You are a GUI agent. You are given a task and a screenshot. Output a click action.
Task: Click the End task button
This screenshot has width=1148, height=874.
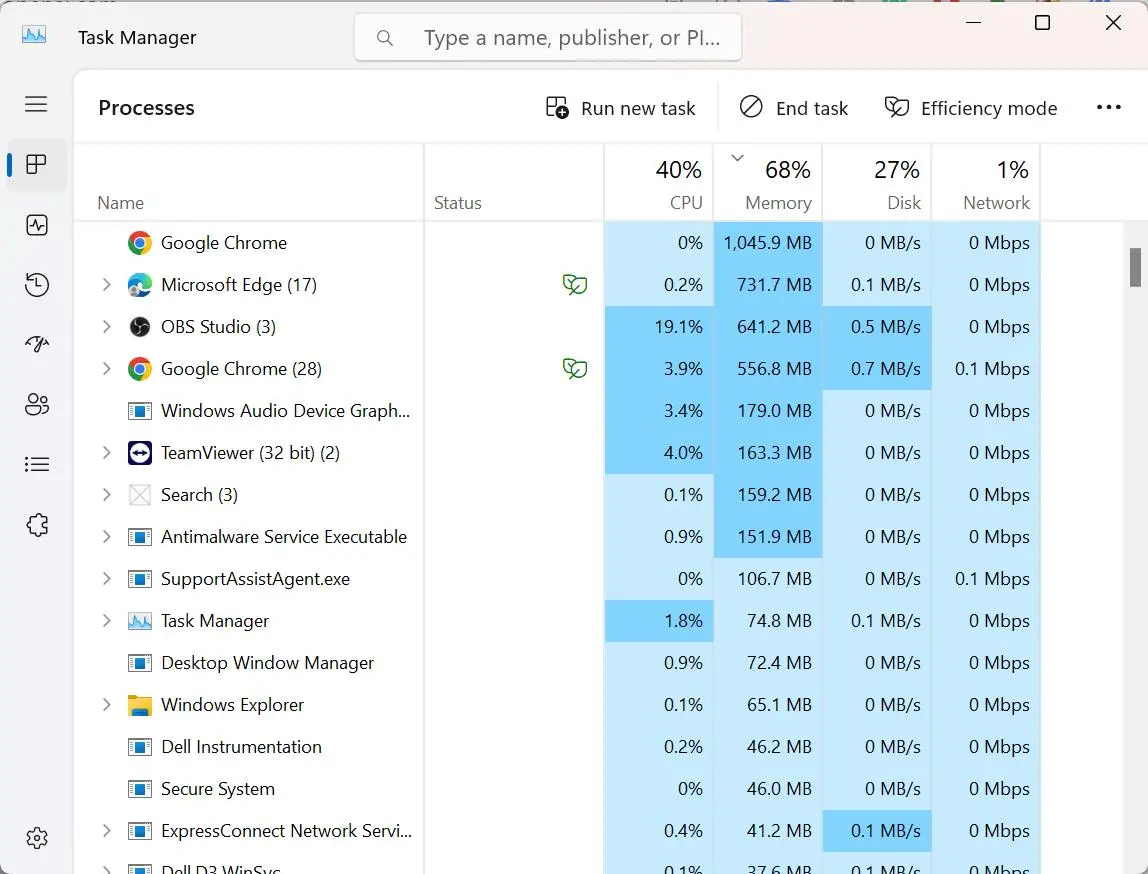click(x=793, y=108)
